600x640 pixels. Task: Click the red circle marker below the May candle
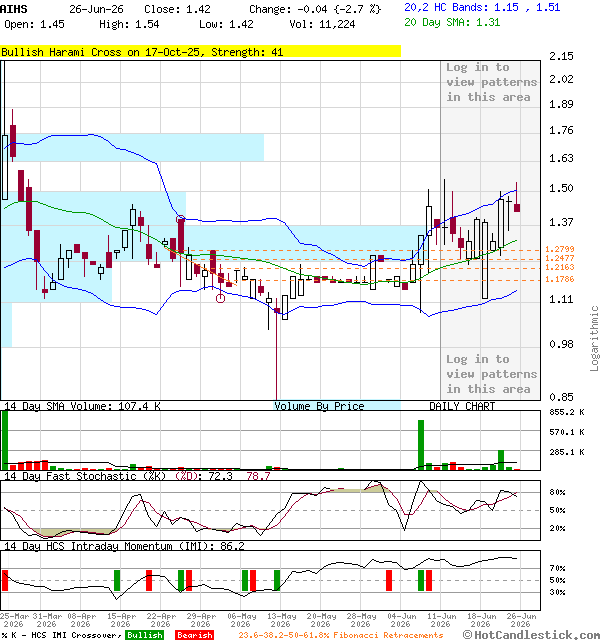(x=220, y=298)
